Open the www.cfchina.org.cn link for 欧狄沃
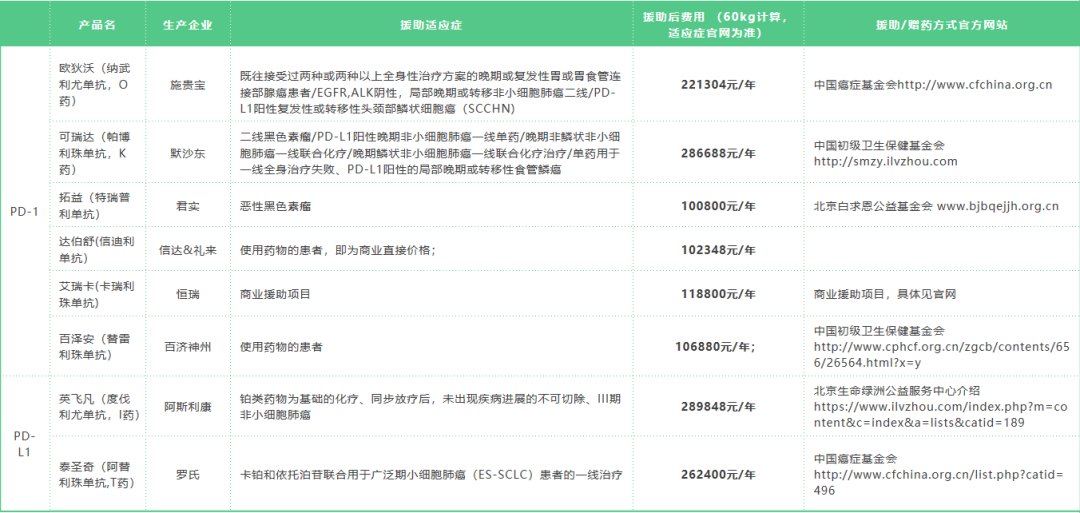Image resolution: width=1080 pixels, height=513 pixels. tap(974, 85)
